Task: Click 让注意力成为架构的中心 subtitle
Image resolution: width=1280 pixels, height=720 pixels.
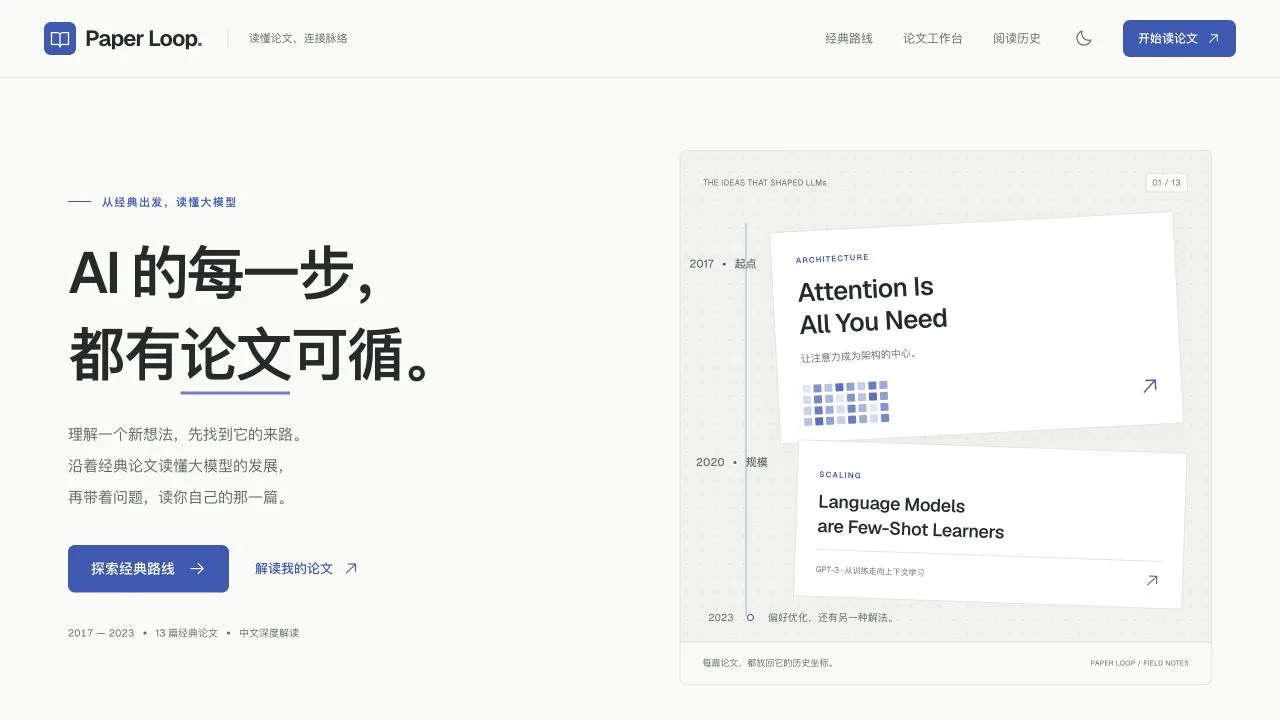Action: [858, 355]
